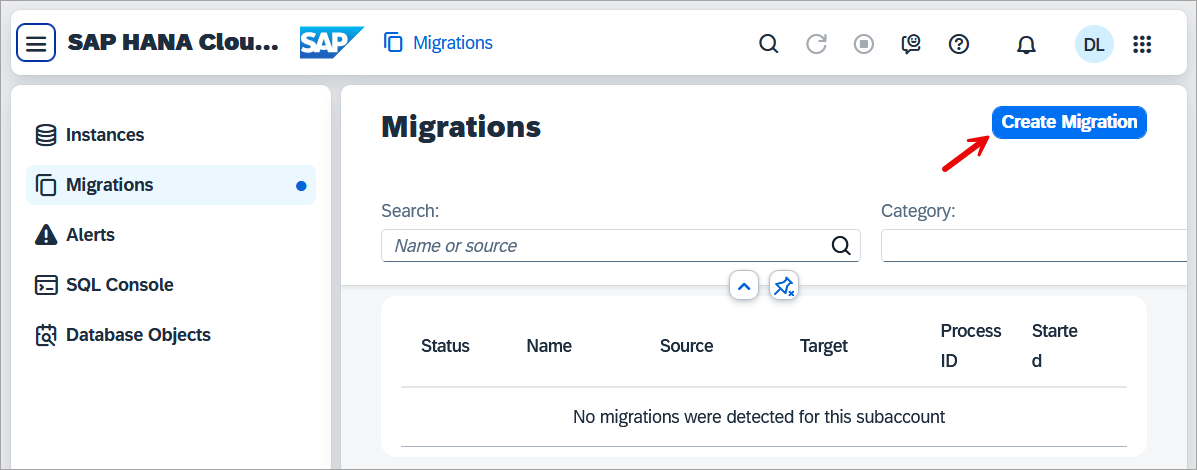Open SQL Console in side navigation
This screenshot has width=1197, height=470.
coord(171,285)
